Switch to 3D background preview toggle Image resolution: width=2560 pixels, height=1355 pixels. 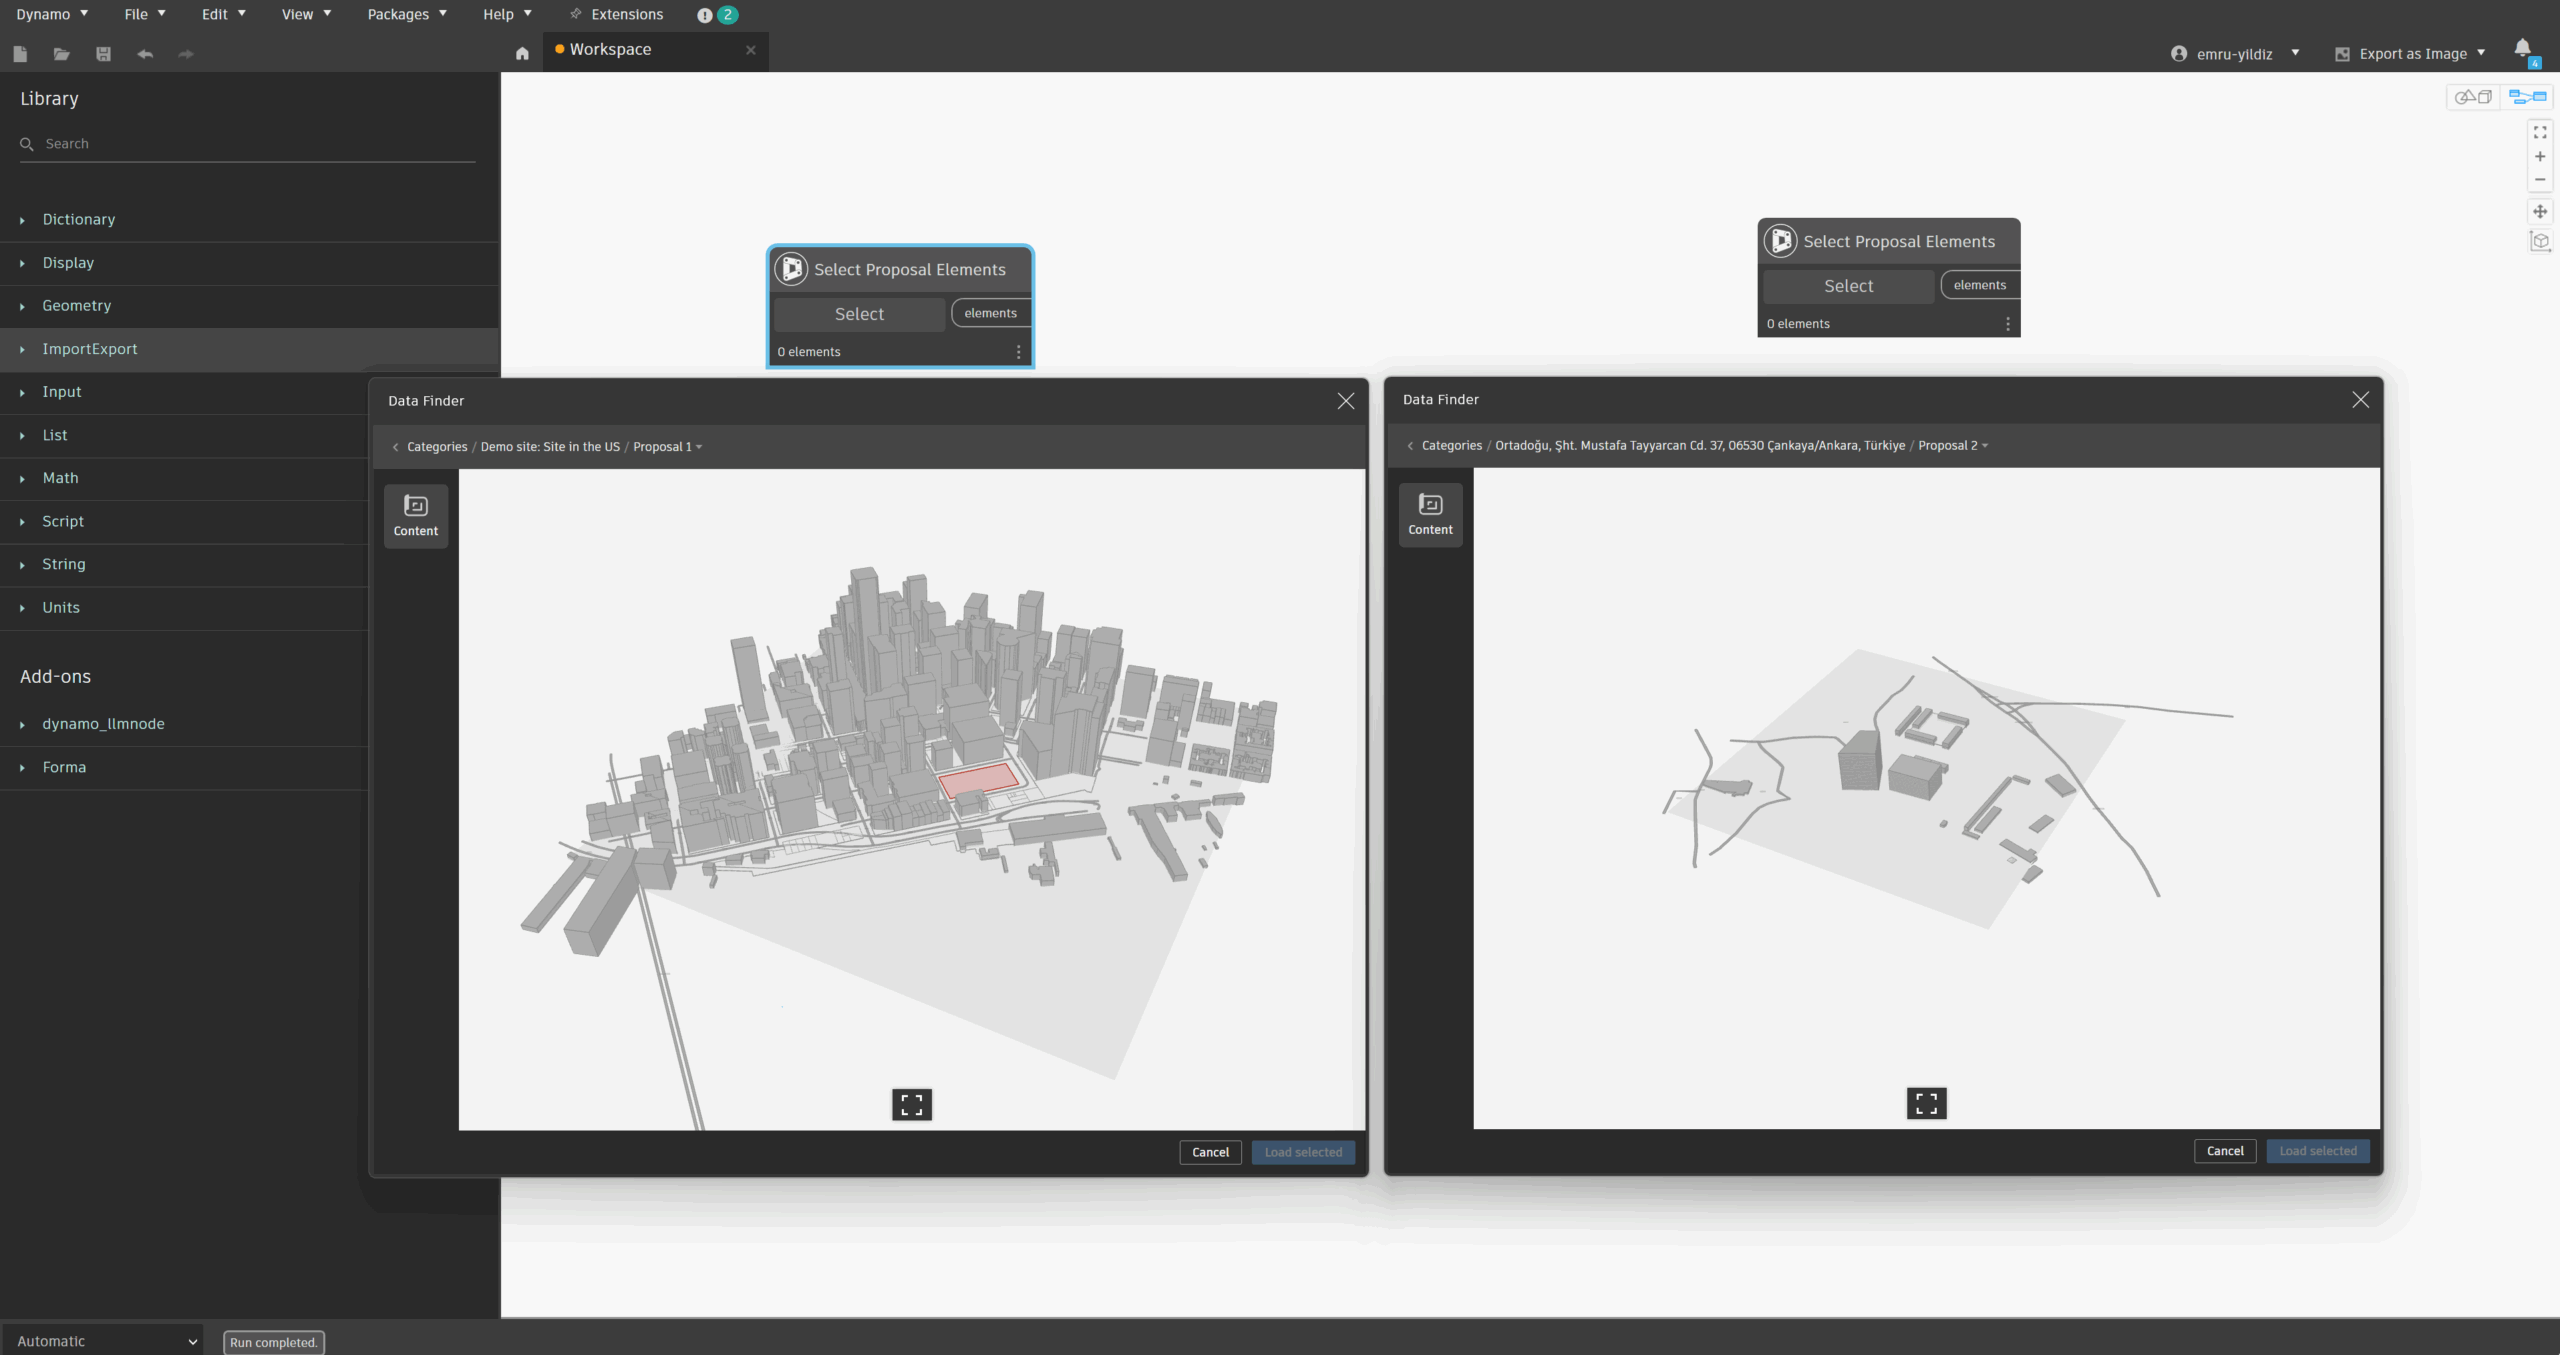tap(2474, 97)
